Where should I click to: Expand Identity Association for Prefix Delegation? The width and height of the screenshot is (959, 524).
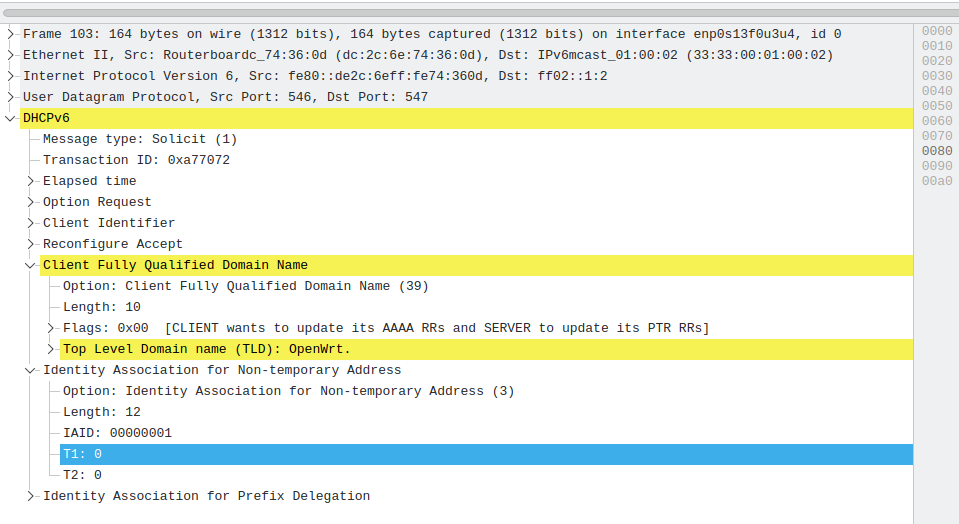(x=31, y=496)
